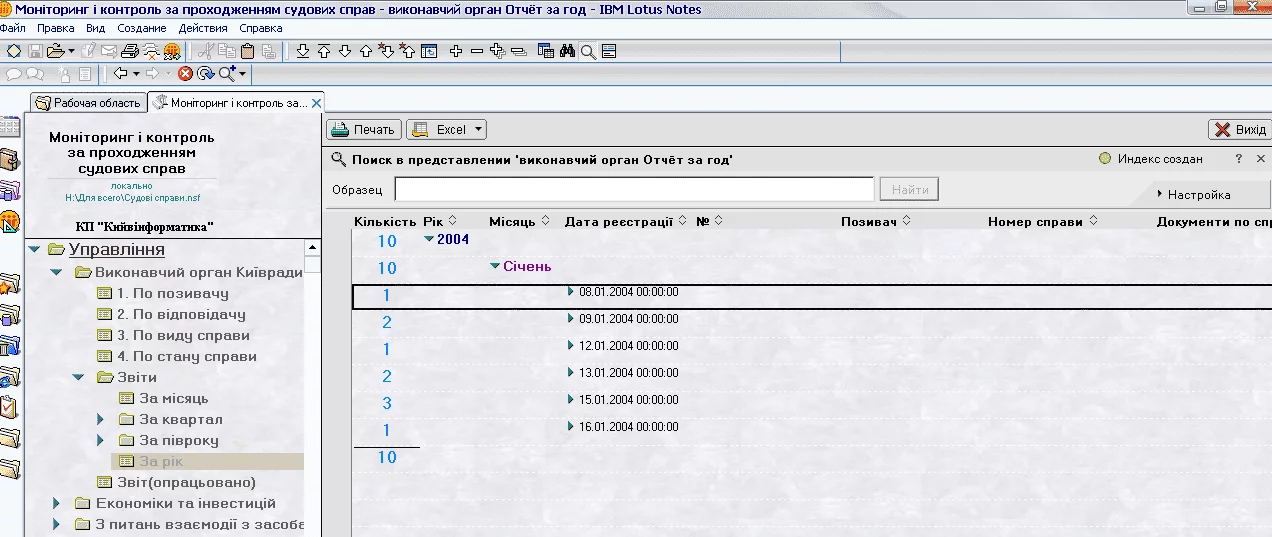The height and width of the screenshot is (537, 1272).
Task: Click the binoculars find icon
Action: click(x=567, y=51)
